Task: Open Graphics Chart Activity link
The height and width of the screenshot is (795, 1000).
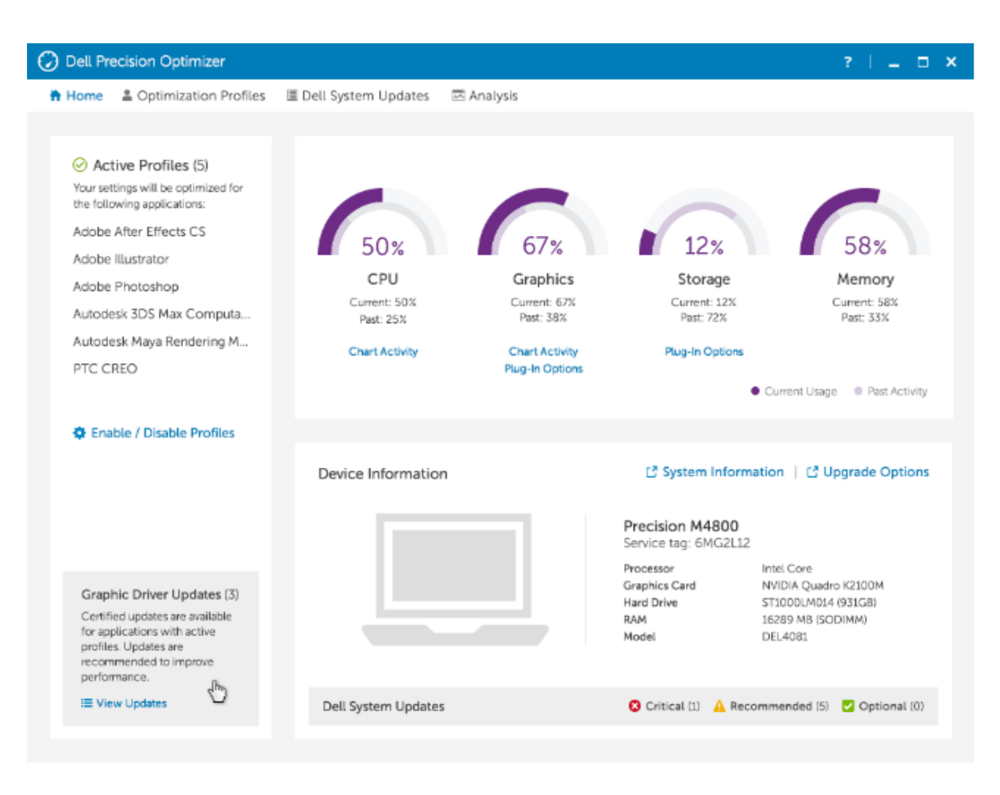Action: coord(543,351)
